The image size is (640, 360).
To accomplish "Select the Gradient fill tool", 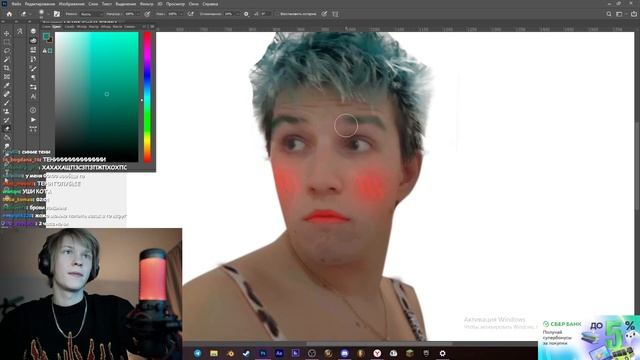I will click(7, 138).
